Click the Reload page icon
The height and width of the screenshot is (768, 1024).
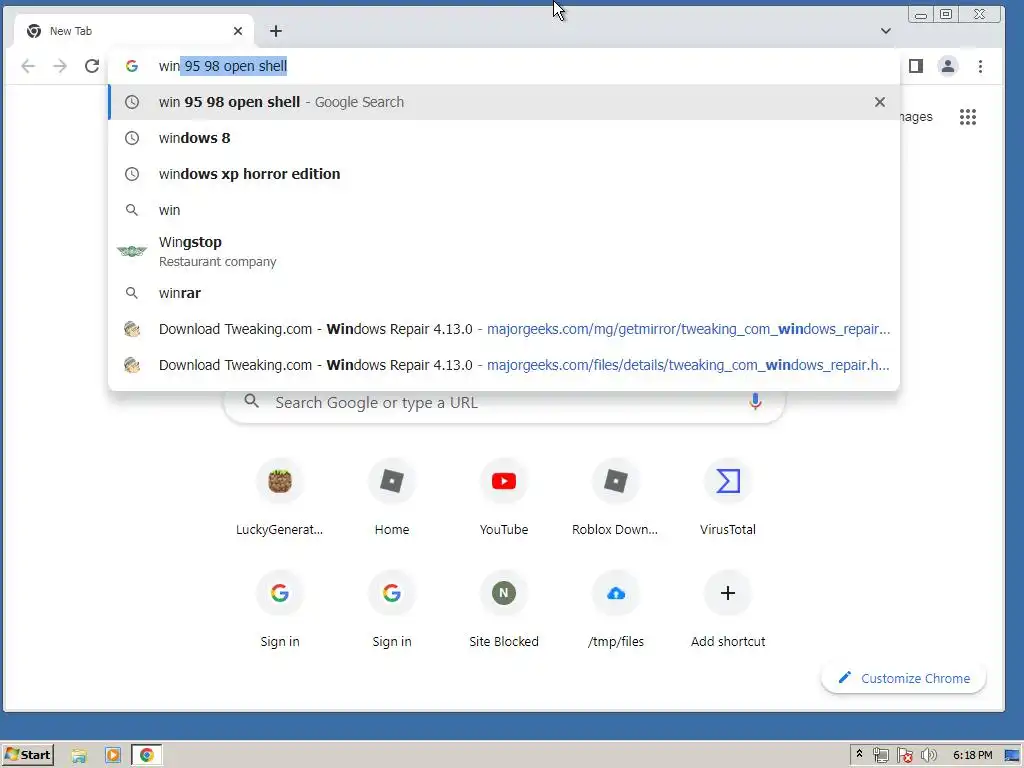click(x=92, y=66)
